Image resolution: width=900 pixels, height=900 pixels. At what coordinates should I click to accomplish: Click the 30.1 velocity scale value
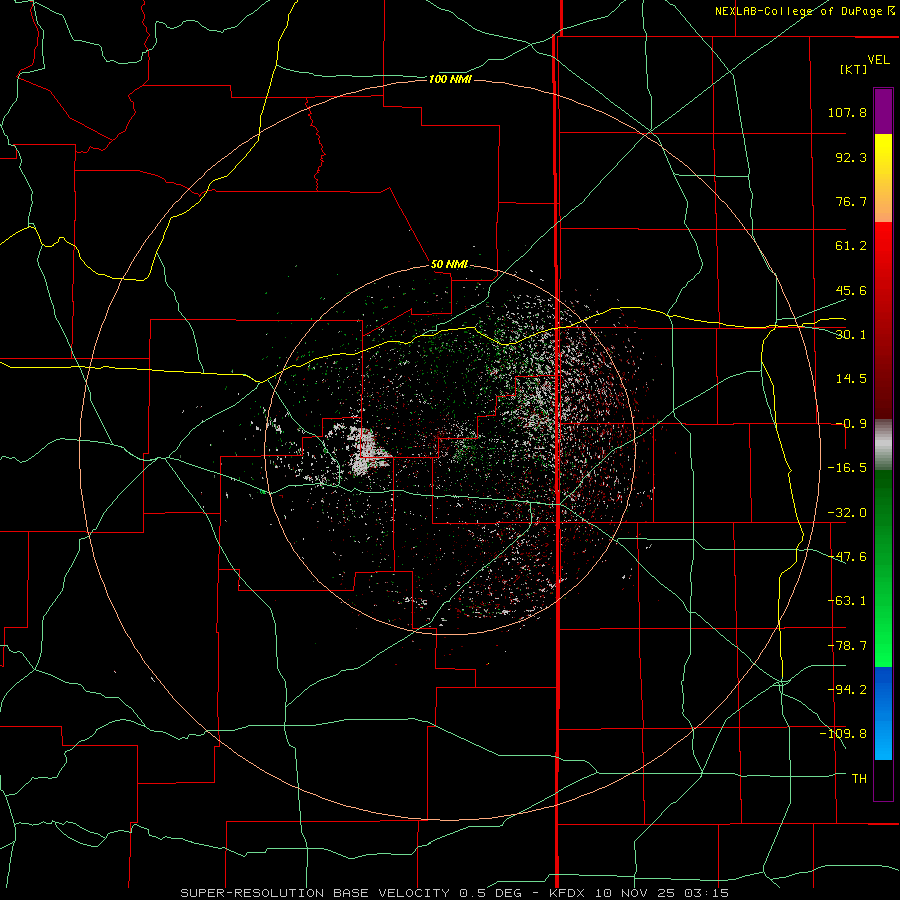[851, 335]
